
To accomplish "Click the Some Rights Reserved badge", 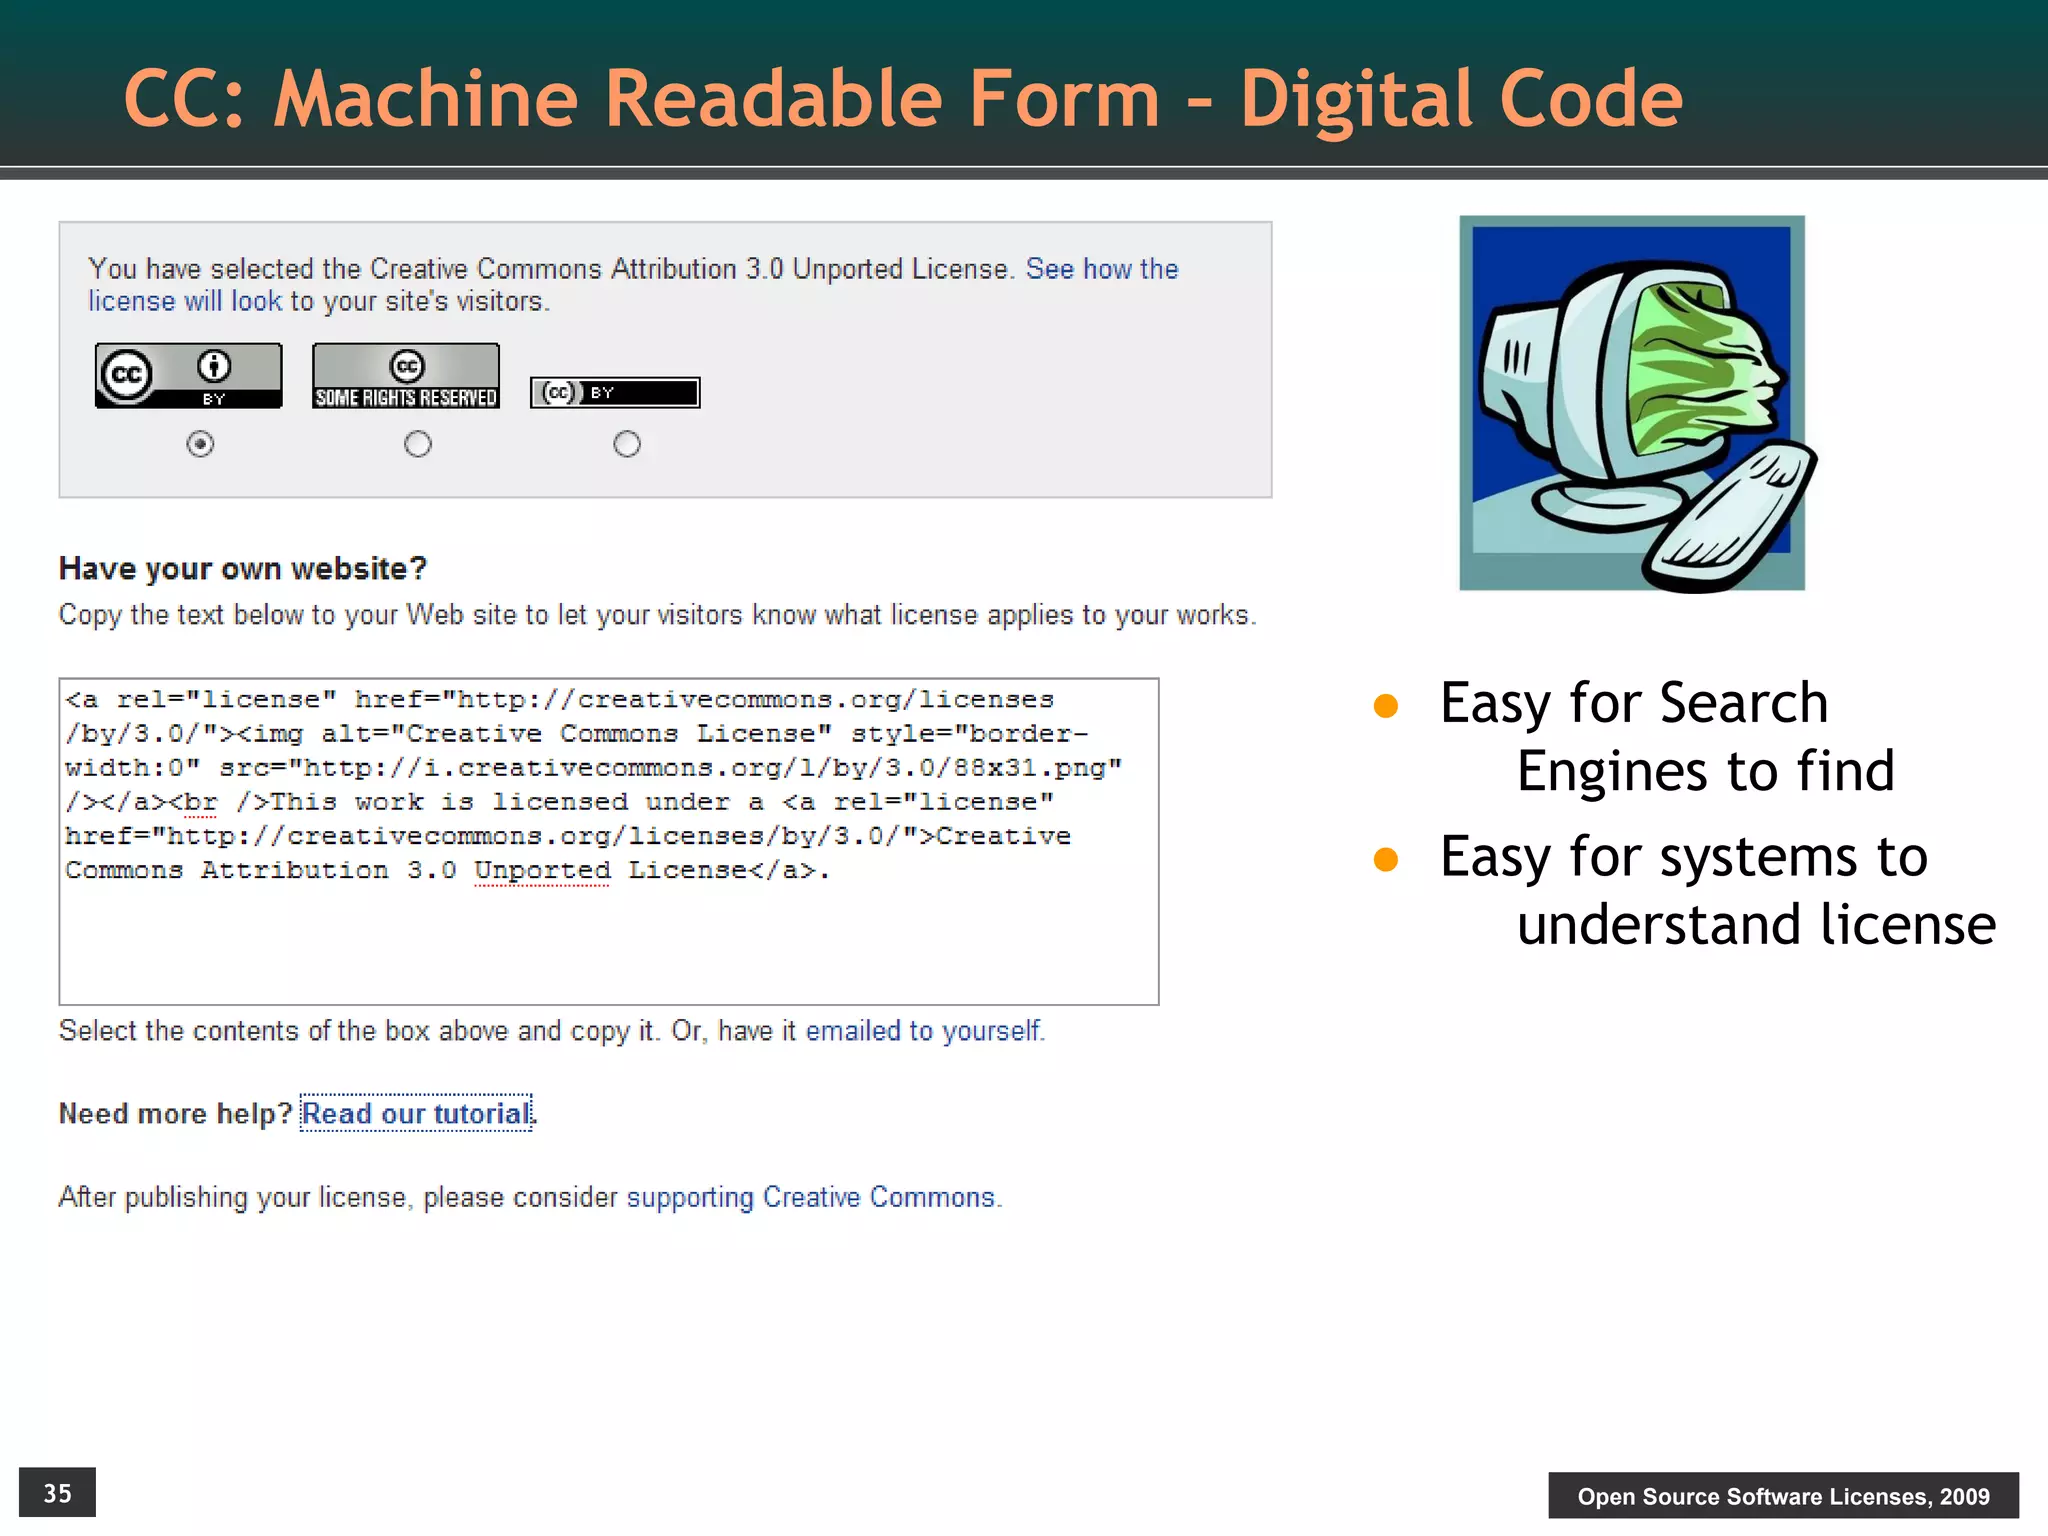I will point(405,375).
